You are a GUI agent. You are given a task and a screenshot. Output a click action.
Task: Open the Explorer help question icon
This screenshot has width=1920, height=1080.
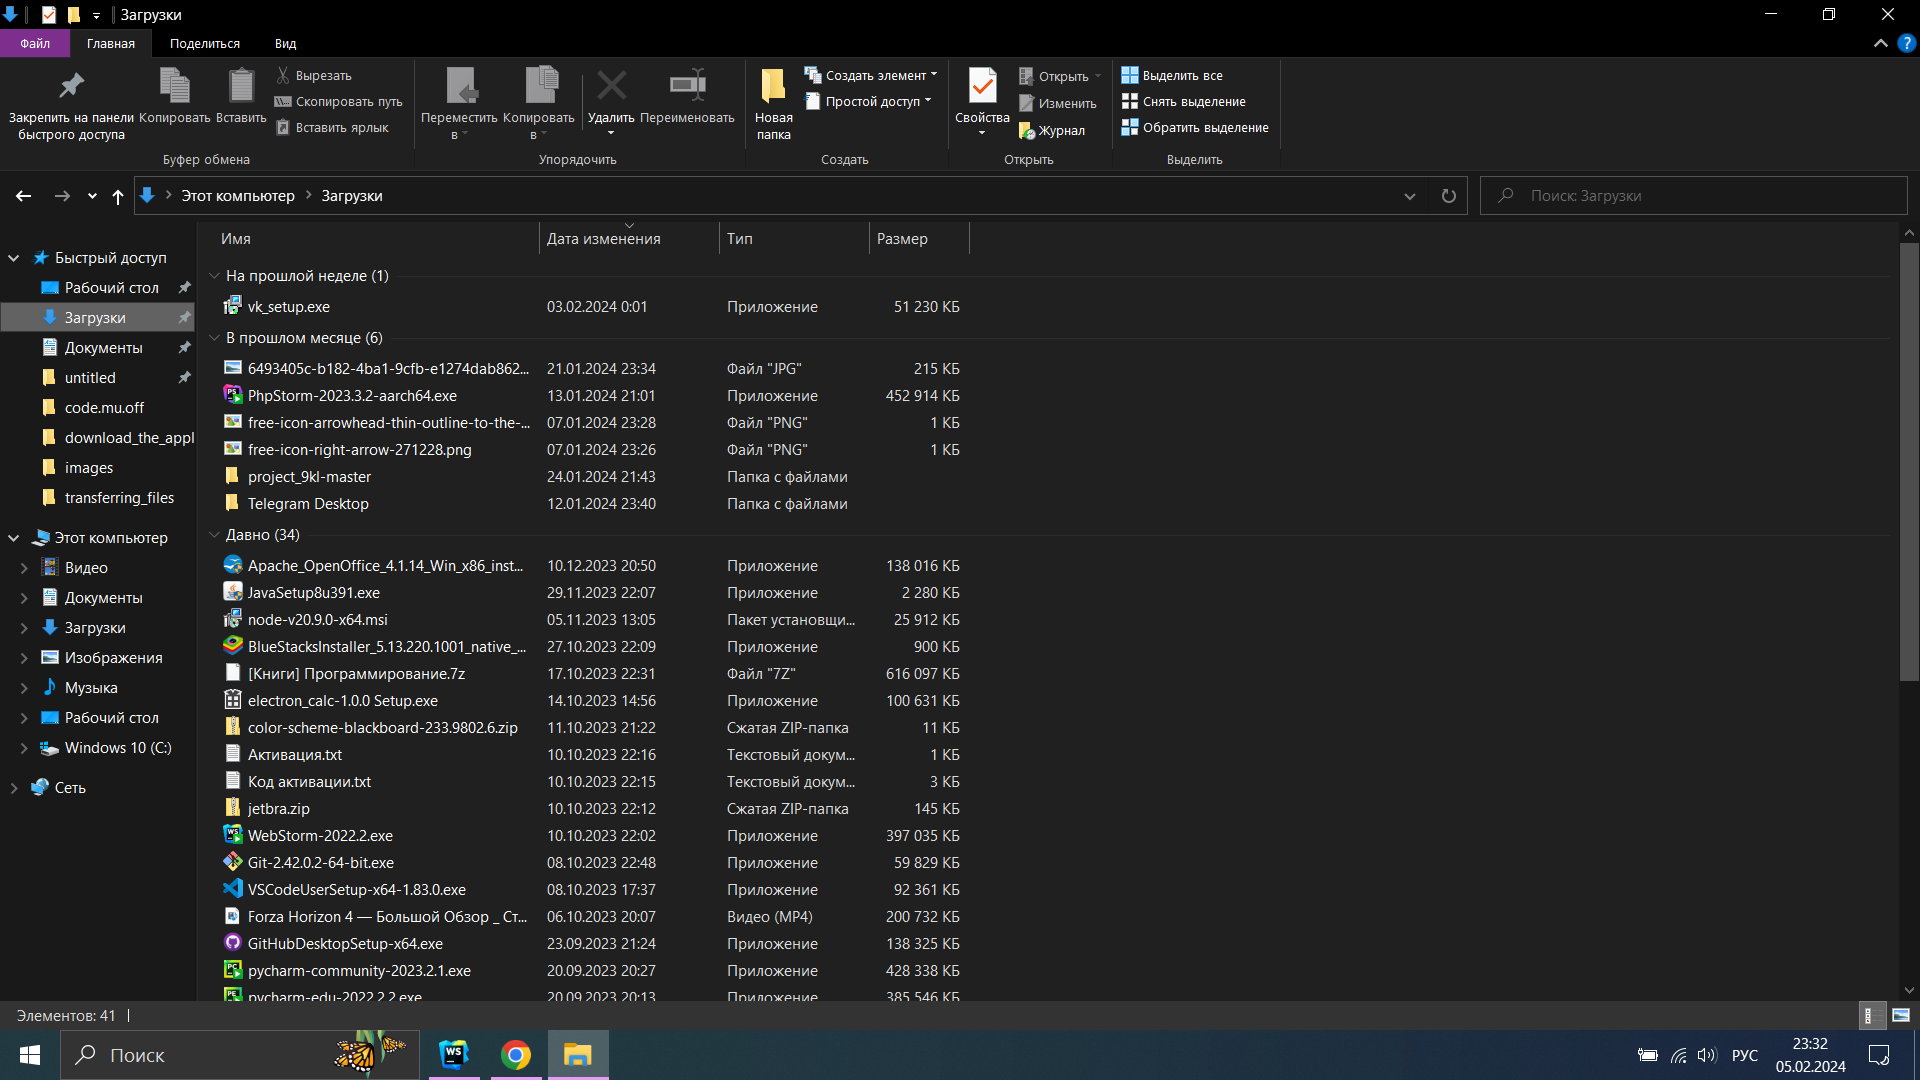(1907, 43)
